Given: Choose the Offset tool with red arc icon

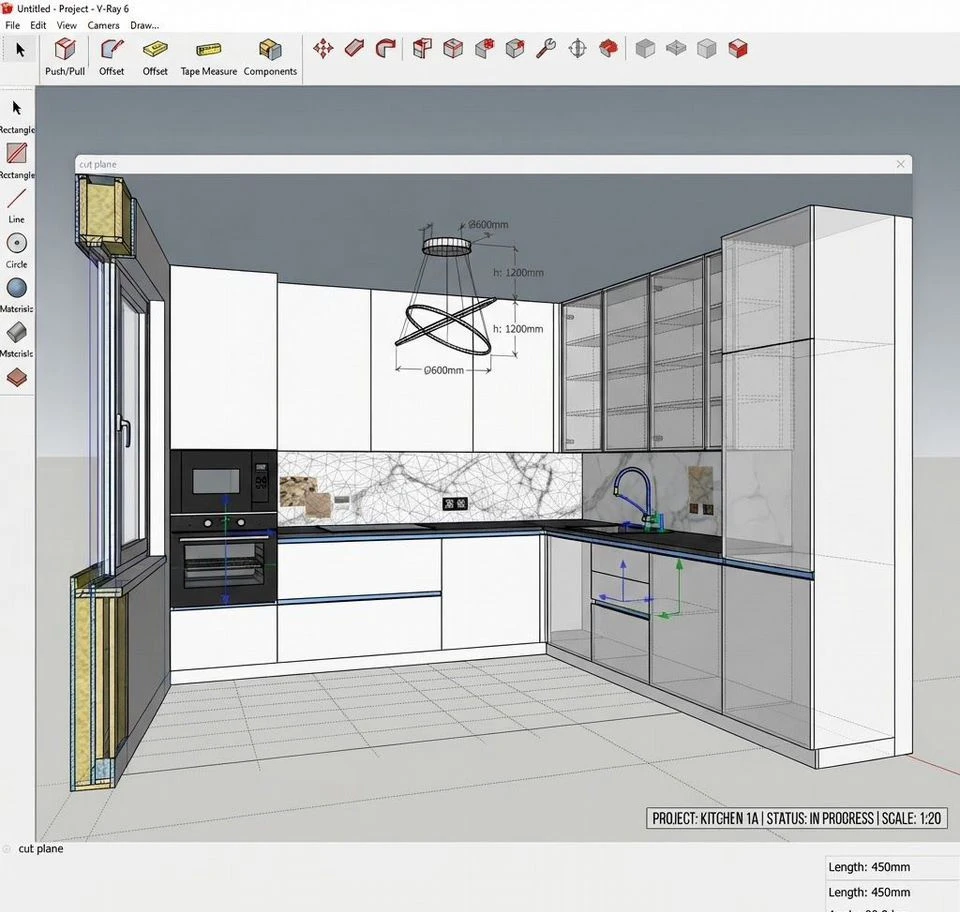Looking at the screenshot, I should pyautogui.click(x=111, y=56).
